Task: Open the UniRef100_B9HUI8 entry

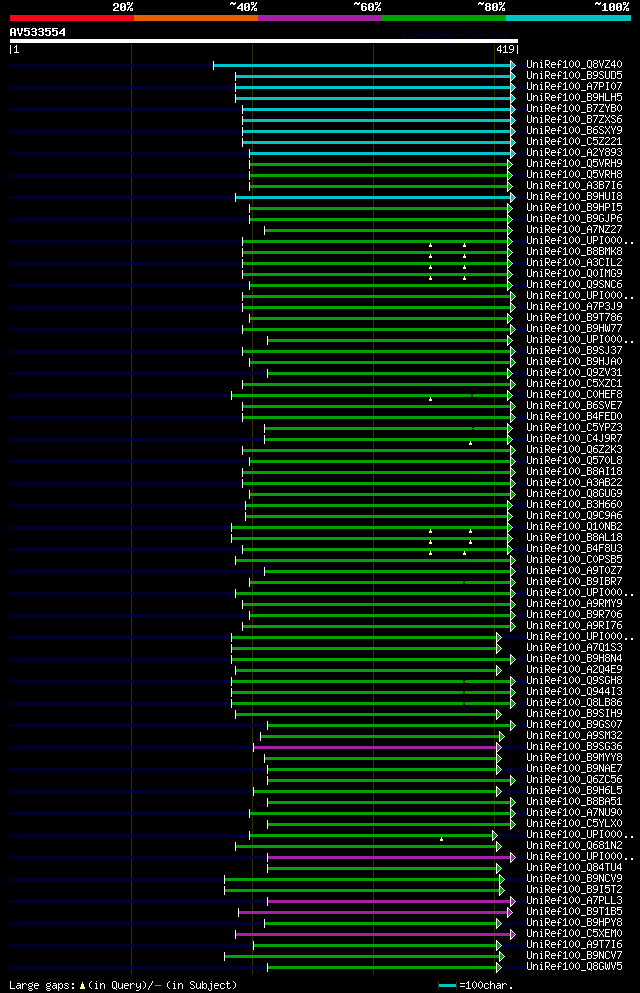Action: (x=574, y=196)
